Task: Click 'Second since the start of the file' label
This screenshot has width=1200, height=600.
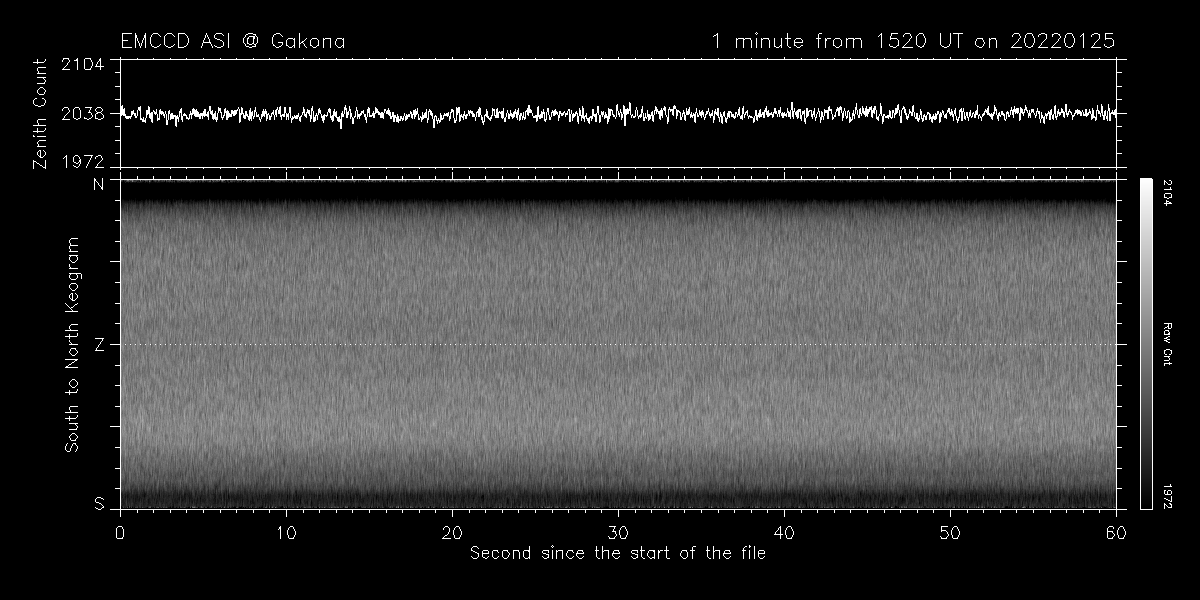Action: tap(618, 552)
